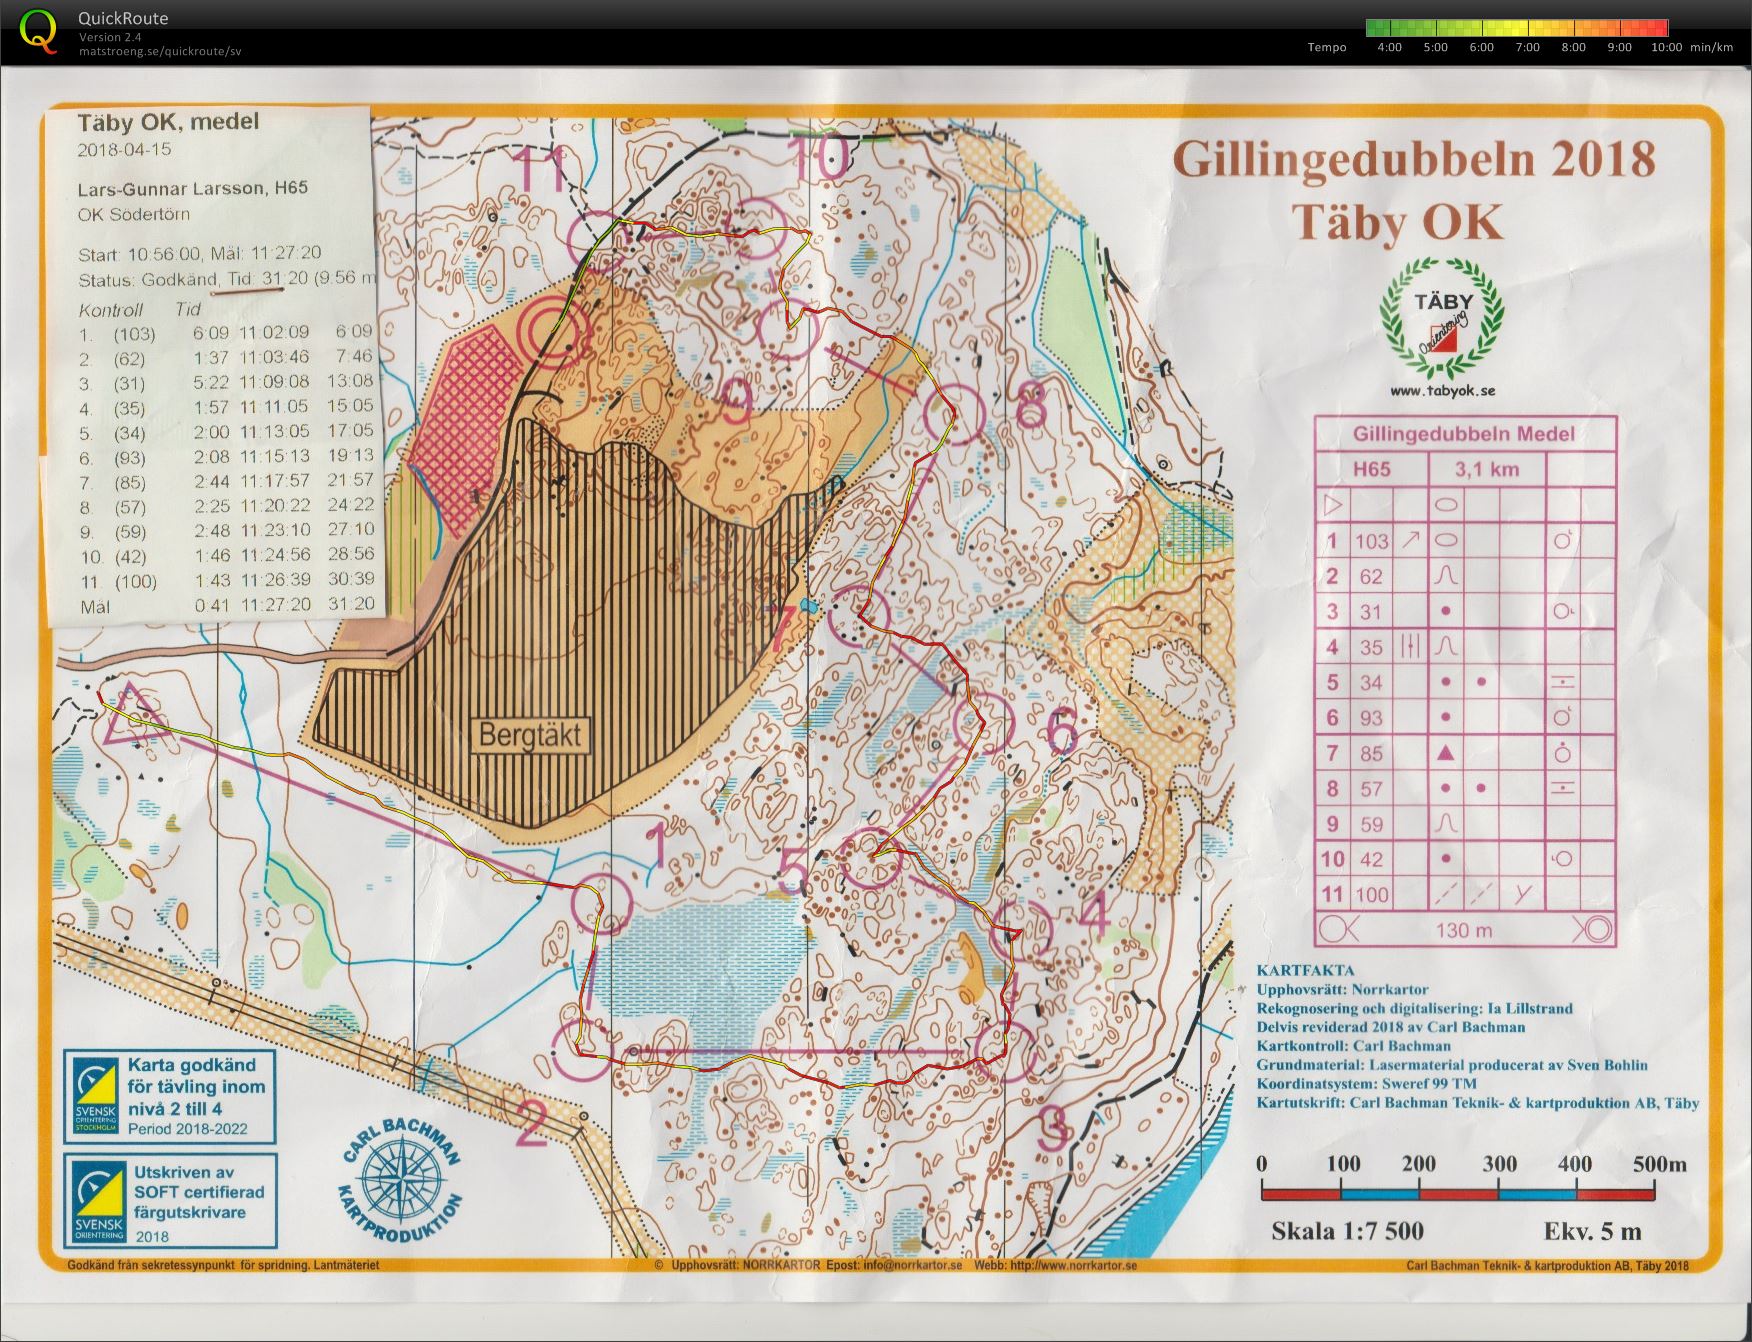Click the Gillingedubbeln Medel table header

coord(1464,434)
